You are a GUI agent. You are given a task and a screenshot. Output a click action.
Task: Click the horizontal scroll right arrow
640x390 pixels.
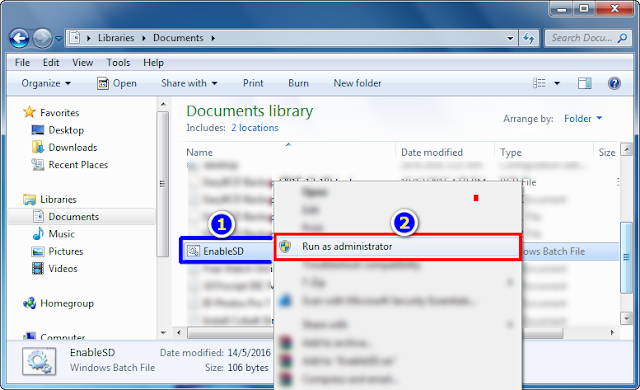(x=612, y=333)
